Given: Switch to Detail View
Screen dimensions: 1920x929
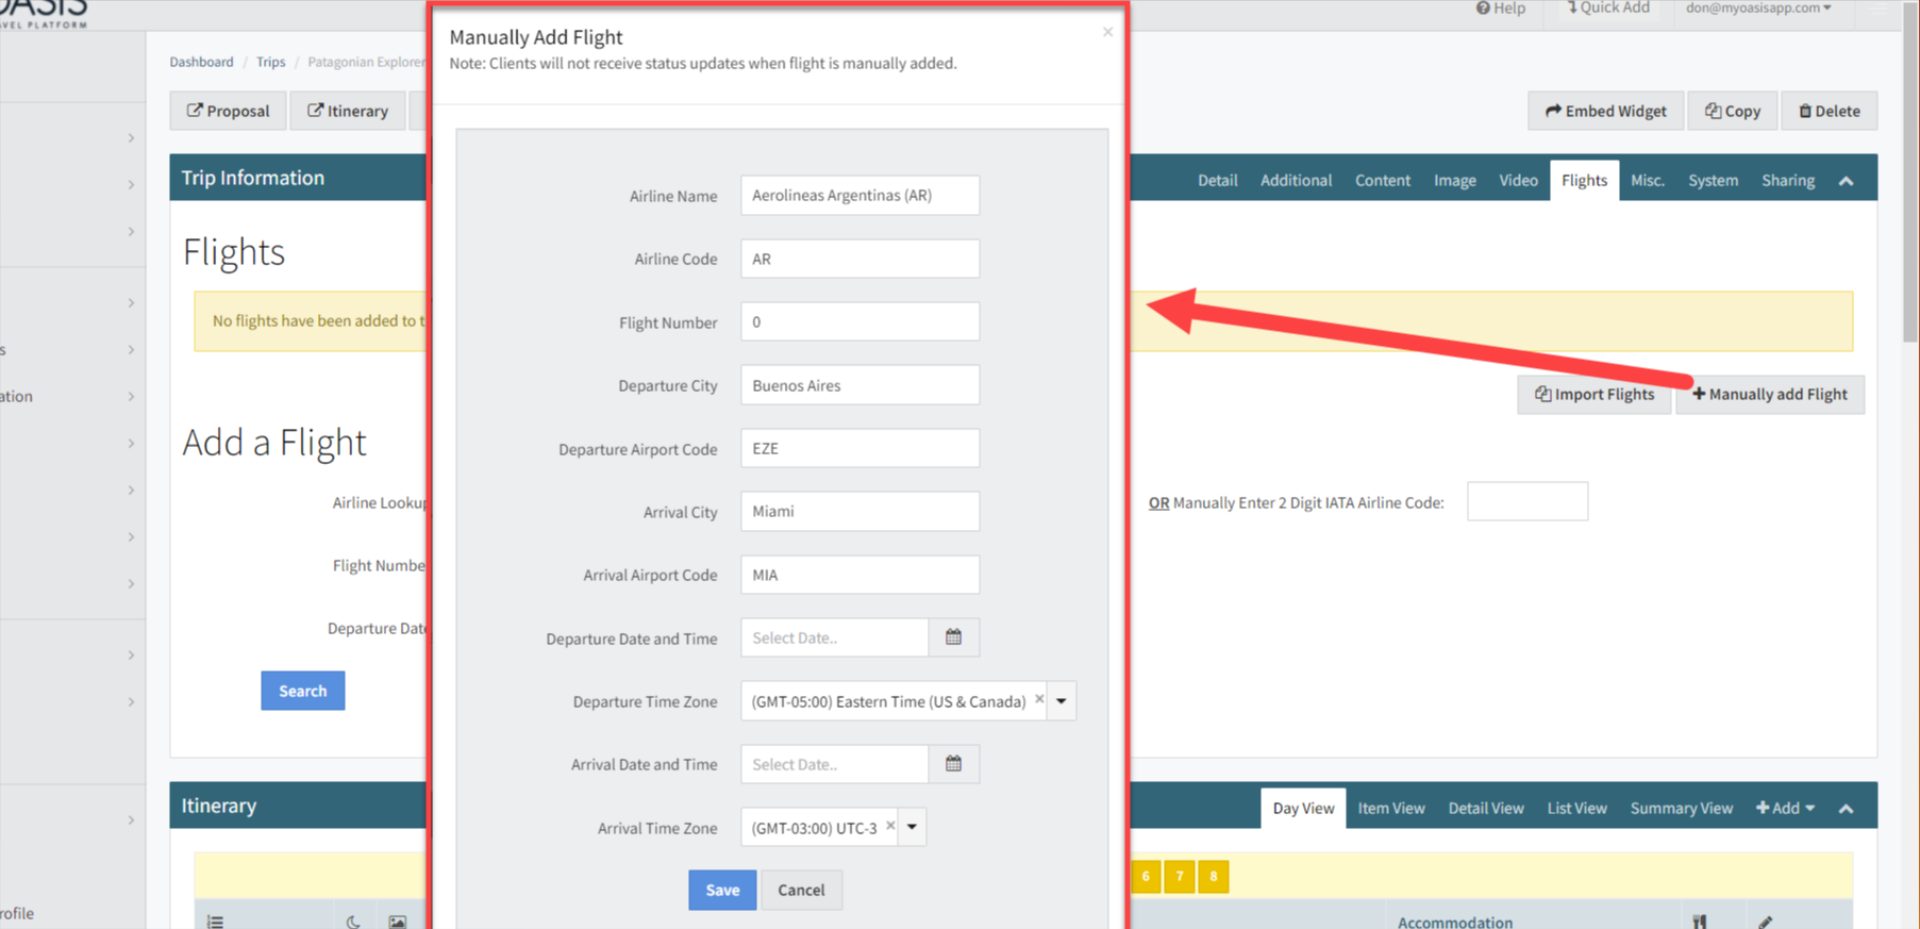Looking at the screenshot, I should coord(1486,808).
